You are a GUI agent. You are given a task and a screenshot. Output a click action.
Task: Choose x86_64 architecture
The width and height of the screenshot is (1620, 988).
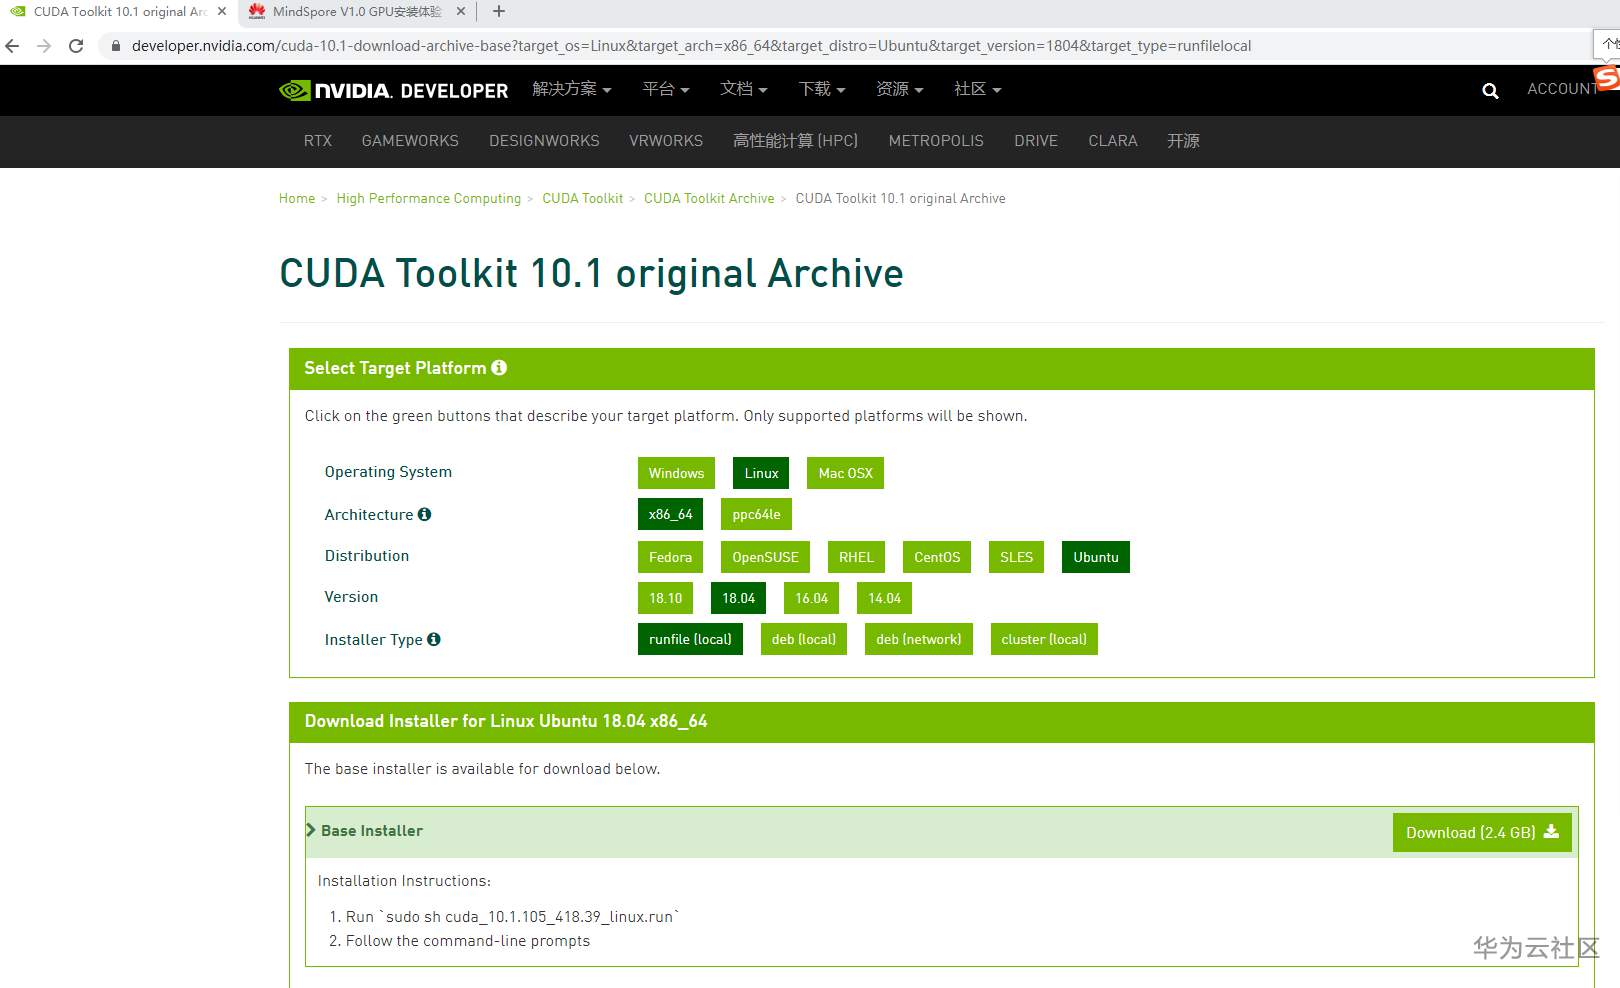coord(670,514)
